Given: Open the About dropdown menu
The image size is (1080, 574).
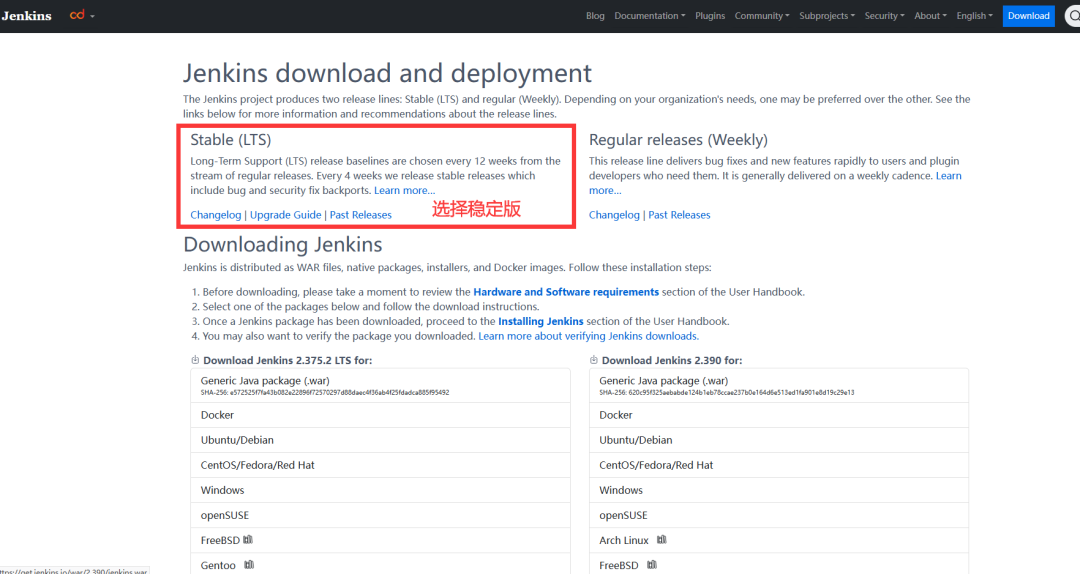Looking at the screenshot, I should click(931, 16).
